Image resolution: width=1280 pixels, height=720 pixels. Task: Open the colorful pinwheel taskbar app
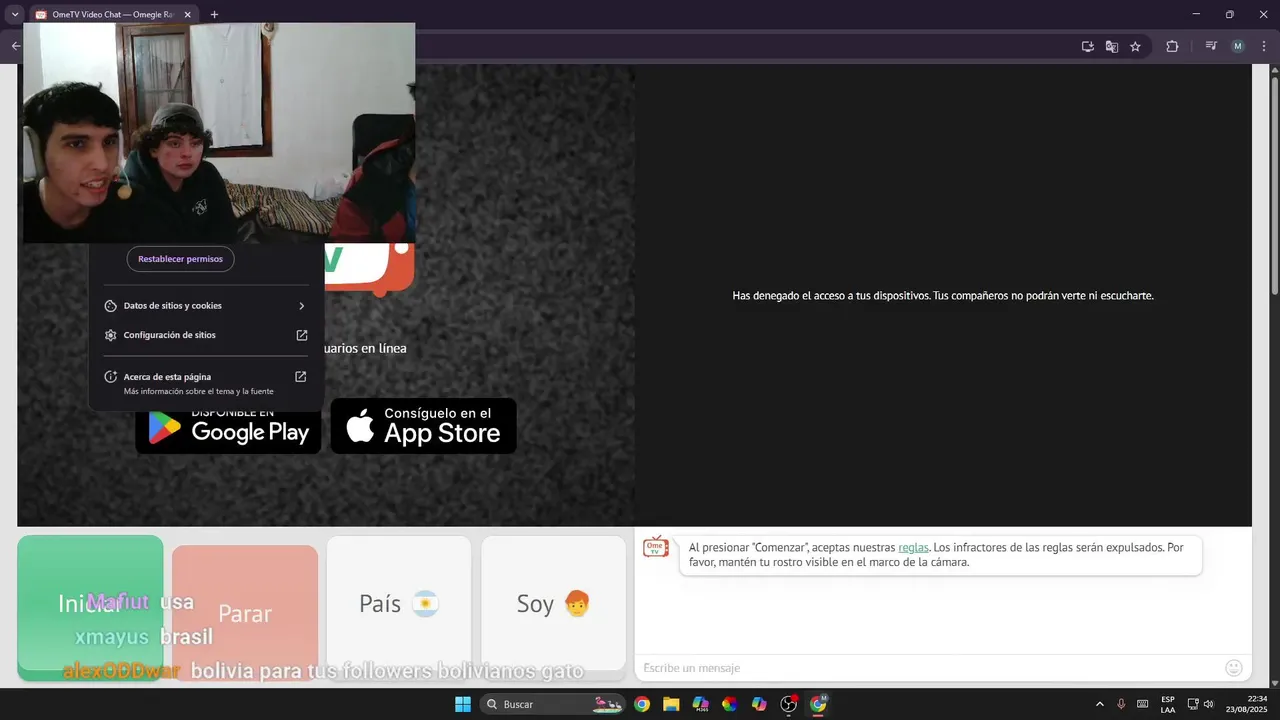coord(729,704)
